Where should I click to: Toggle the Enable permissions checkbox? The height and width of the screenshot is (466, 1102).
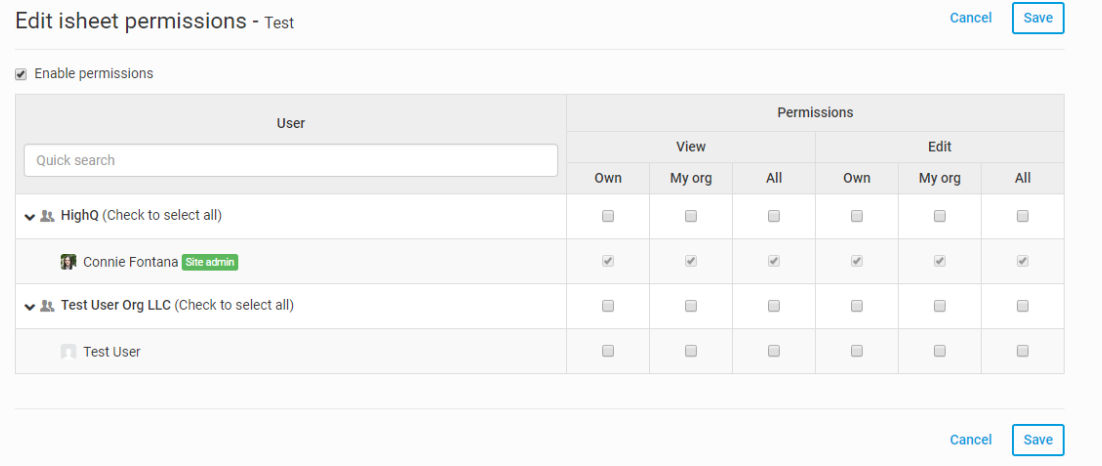pos(21,75)
